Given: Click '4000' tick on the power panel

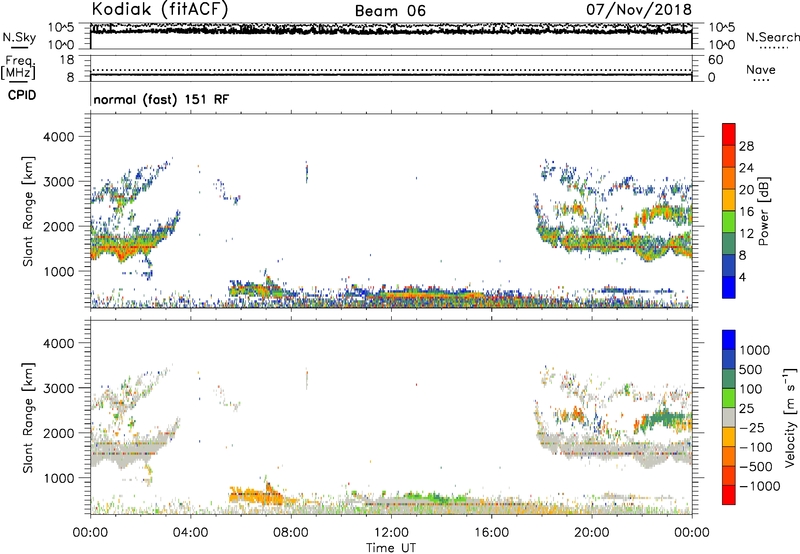Looking at the screenshot, I should coord(58,137).
